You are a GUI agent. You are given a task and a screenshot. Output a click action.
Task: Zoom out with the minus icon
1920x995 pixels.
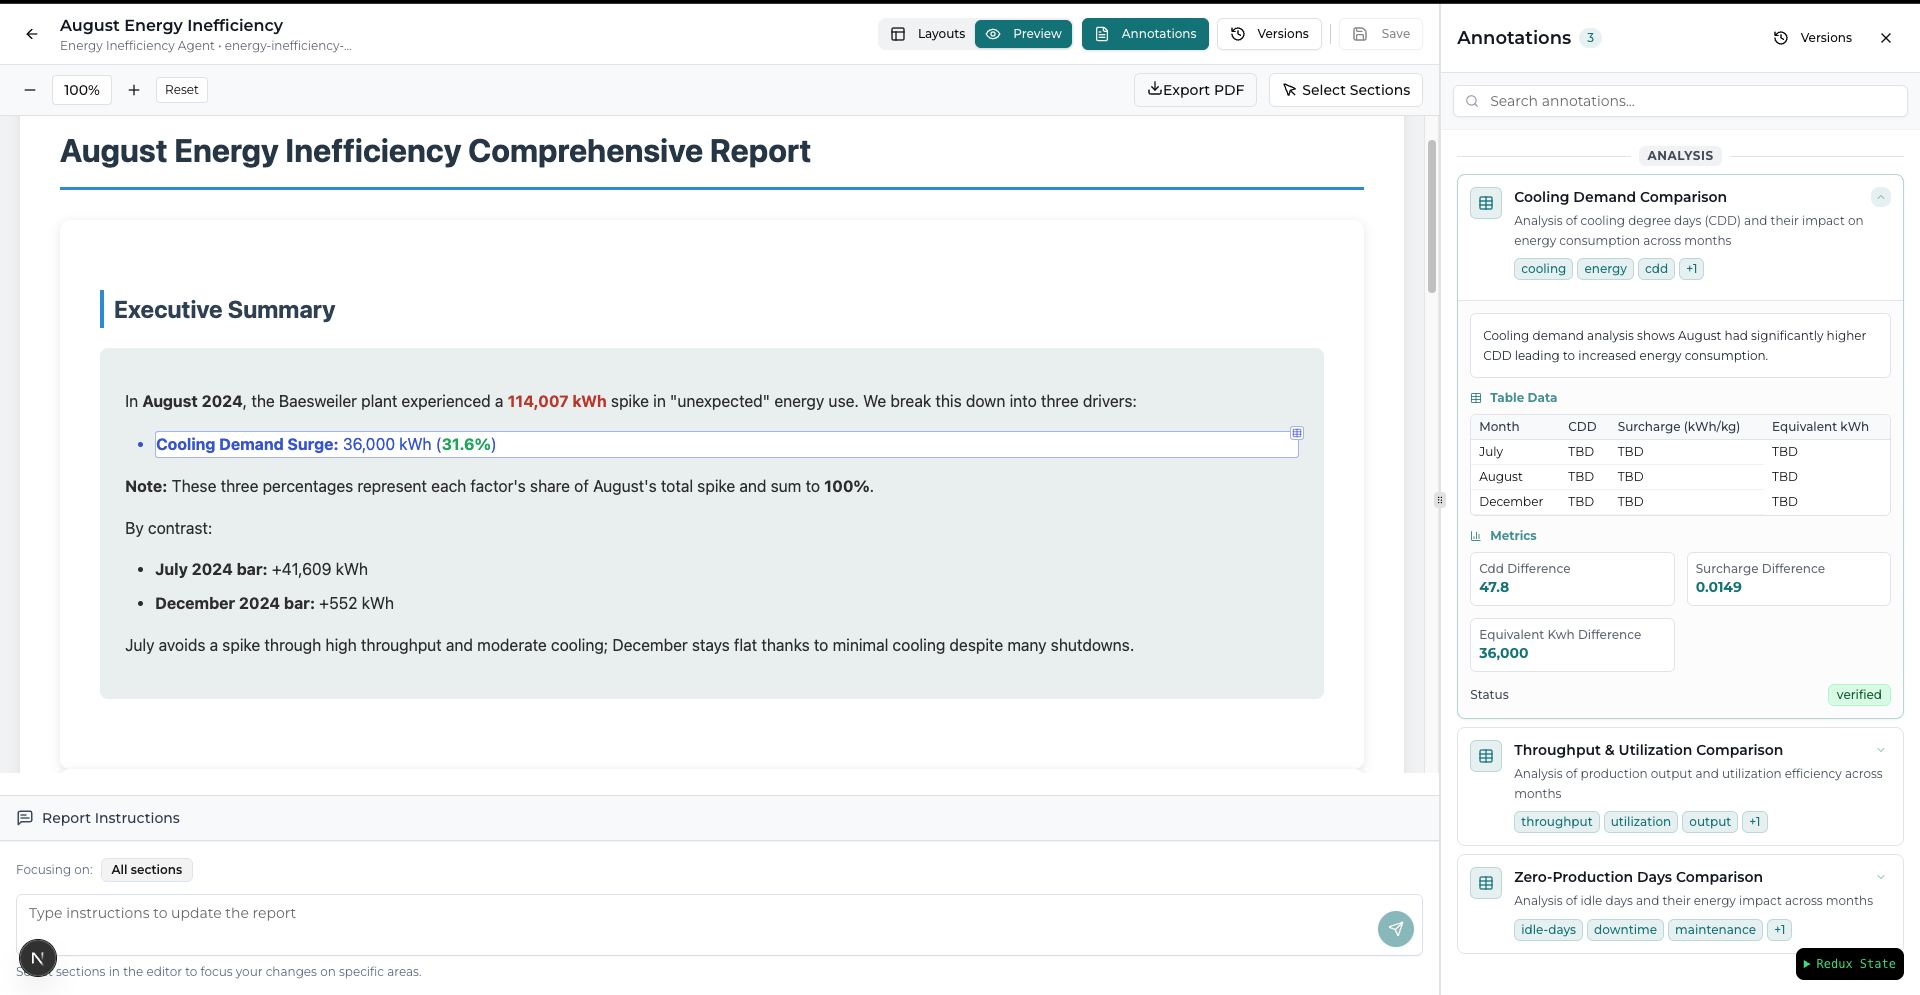[30, 90]
